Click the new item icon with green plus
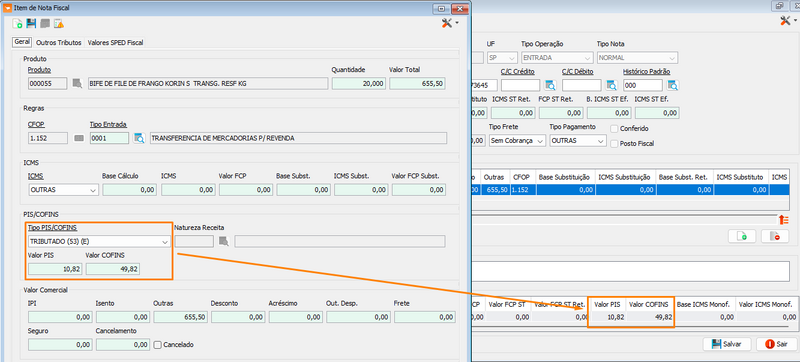This screenshot has height=362, width=800. [17, 23]
